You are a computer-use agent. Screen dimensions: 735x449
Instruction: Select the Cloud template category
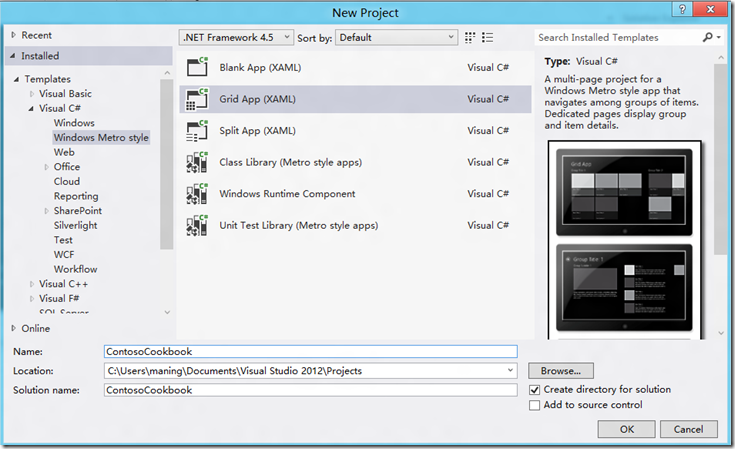pyautogui.click(x=67, y=181)
